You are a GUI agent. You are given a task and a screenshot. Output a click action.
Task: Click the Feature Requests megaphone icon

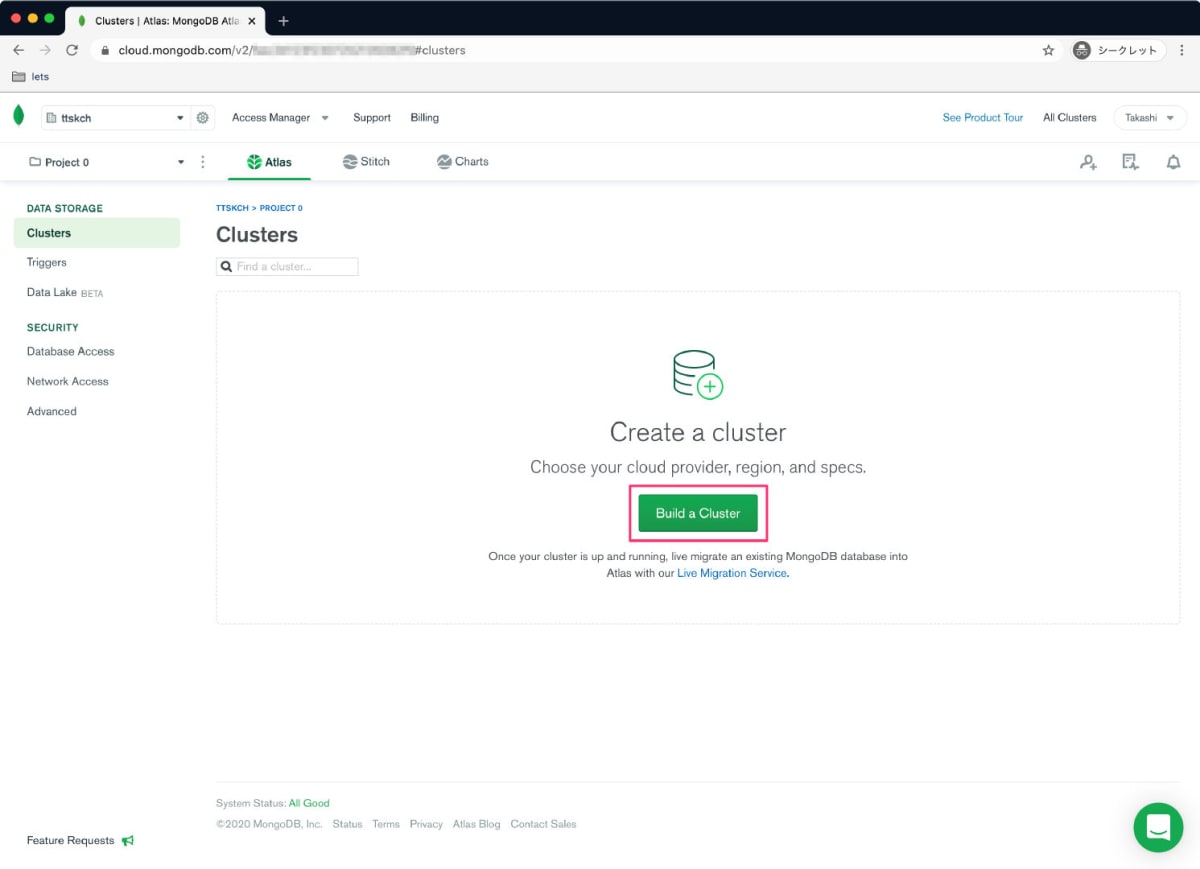pyautogui.click(x=128, y=841)
